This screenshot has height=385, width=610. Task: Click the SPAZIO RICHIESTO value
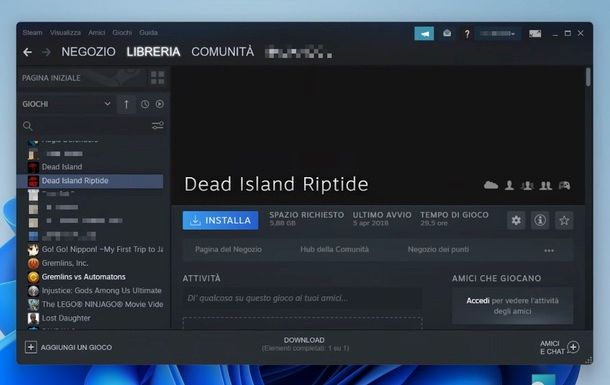click(283, 223)
